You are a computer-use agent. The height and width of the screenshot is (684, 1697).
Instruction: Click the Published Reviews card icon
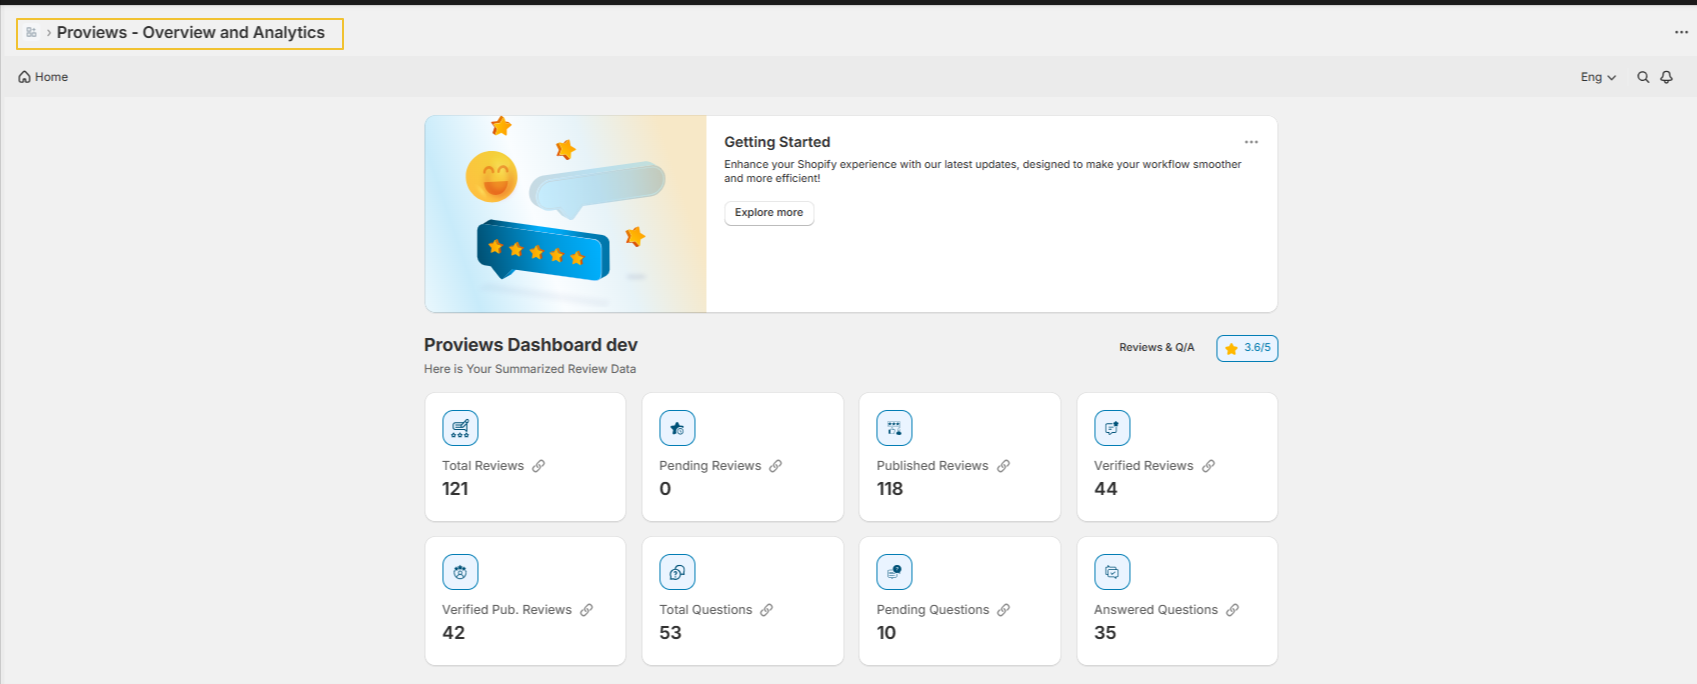(x=894, y=428)
